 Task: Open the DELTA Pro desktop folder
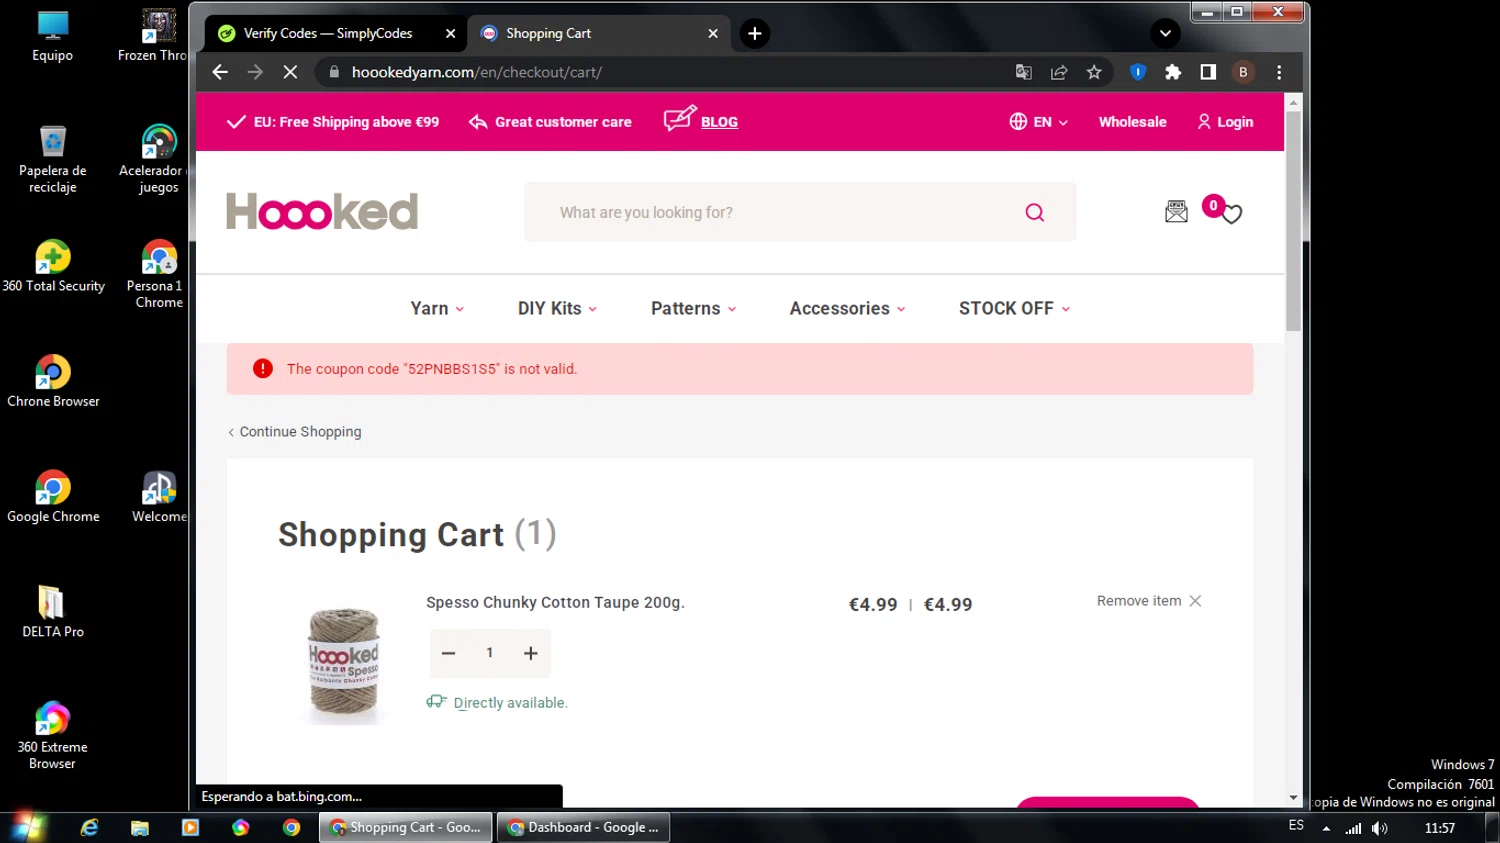coord(53,612)
